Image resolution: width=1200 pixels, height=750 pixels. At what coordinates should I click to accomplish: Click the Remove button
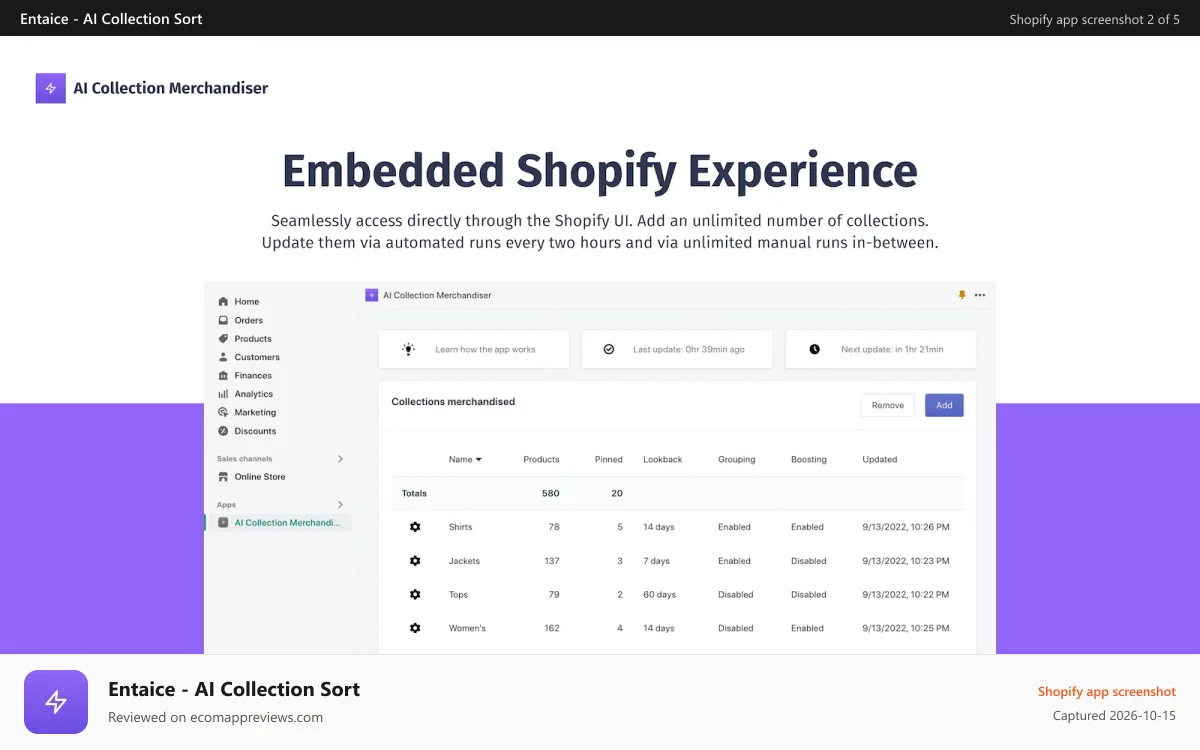(887, 405)
